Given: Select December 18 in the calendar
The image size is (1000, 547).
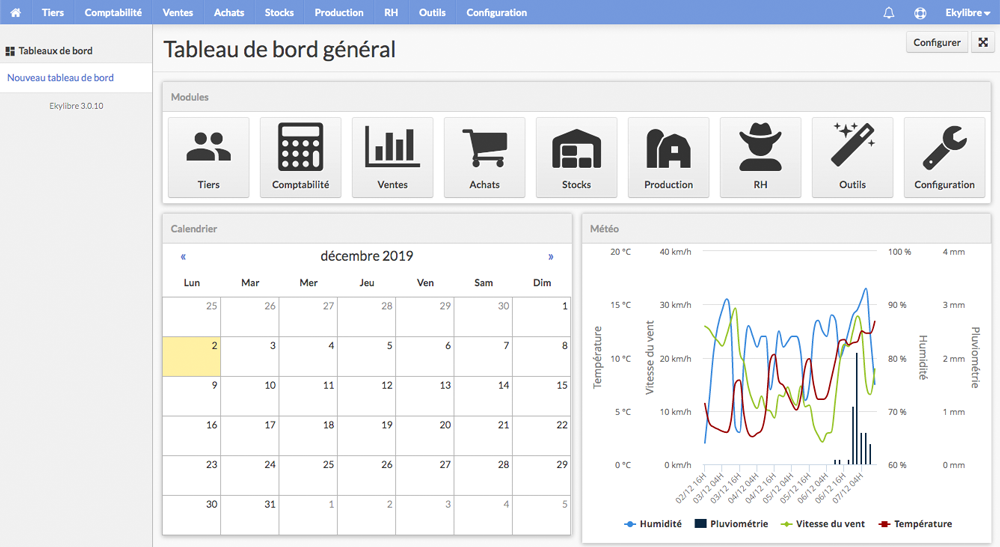Looking at the screenshot, I should [308, 435].
